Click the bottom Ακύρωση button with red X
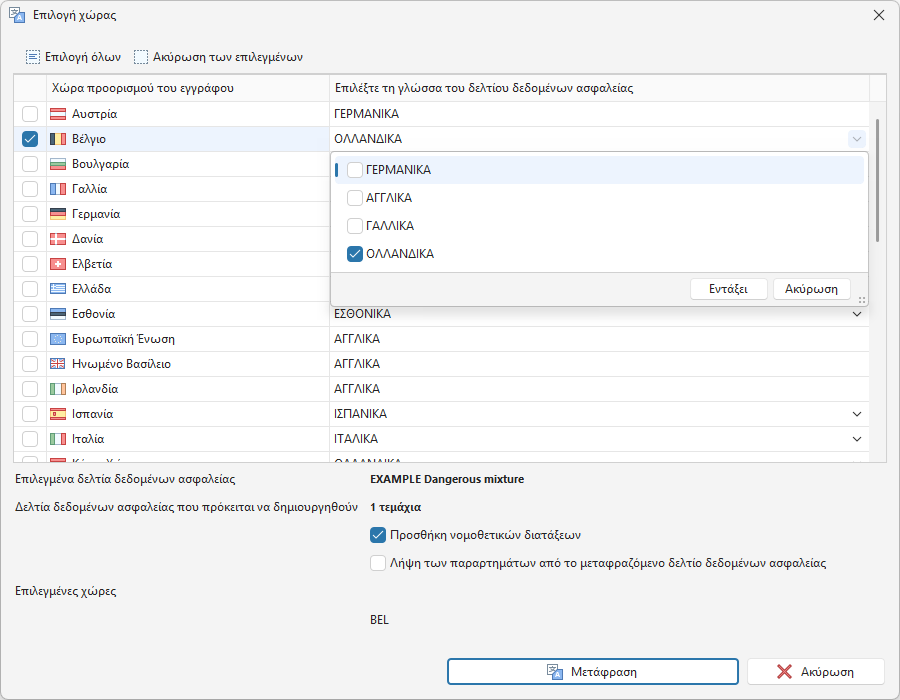 tap(816, 671)
